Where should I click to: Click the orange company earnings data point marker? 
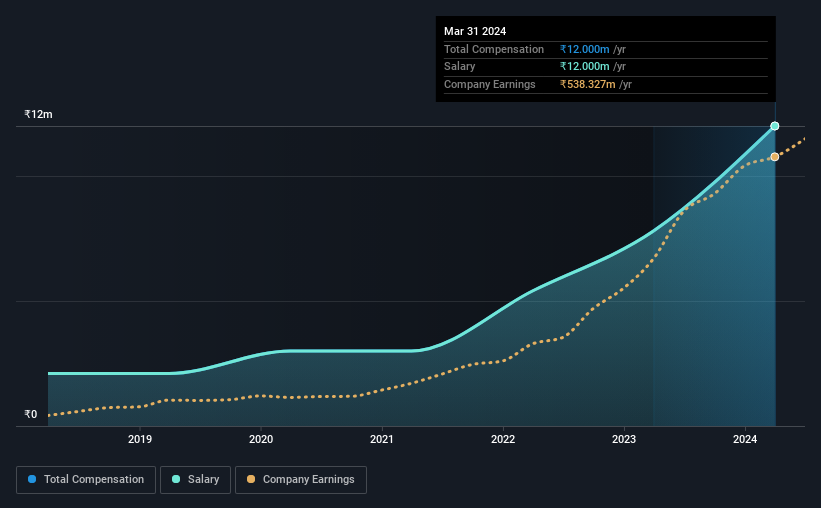point(775,157)
